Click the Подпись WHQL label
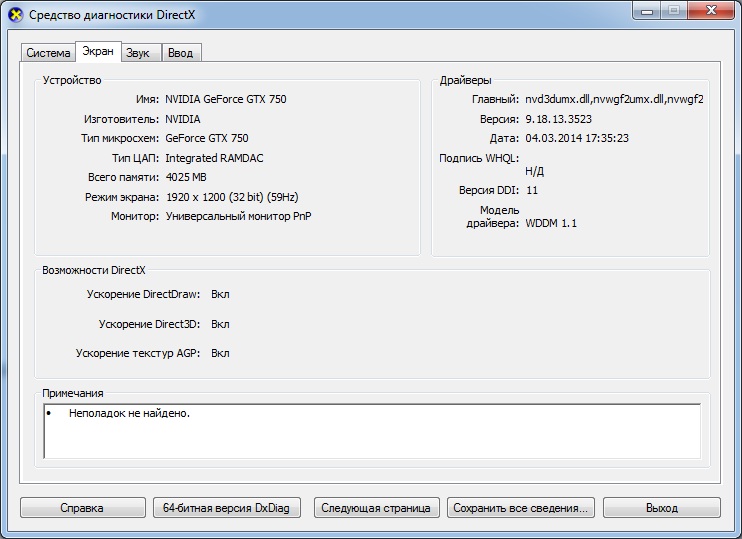 tap(479, 158)
